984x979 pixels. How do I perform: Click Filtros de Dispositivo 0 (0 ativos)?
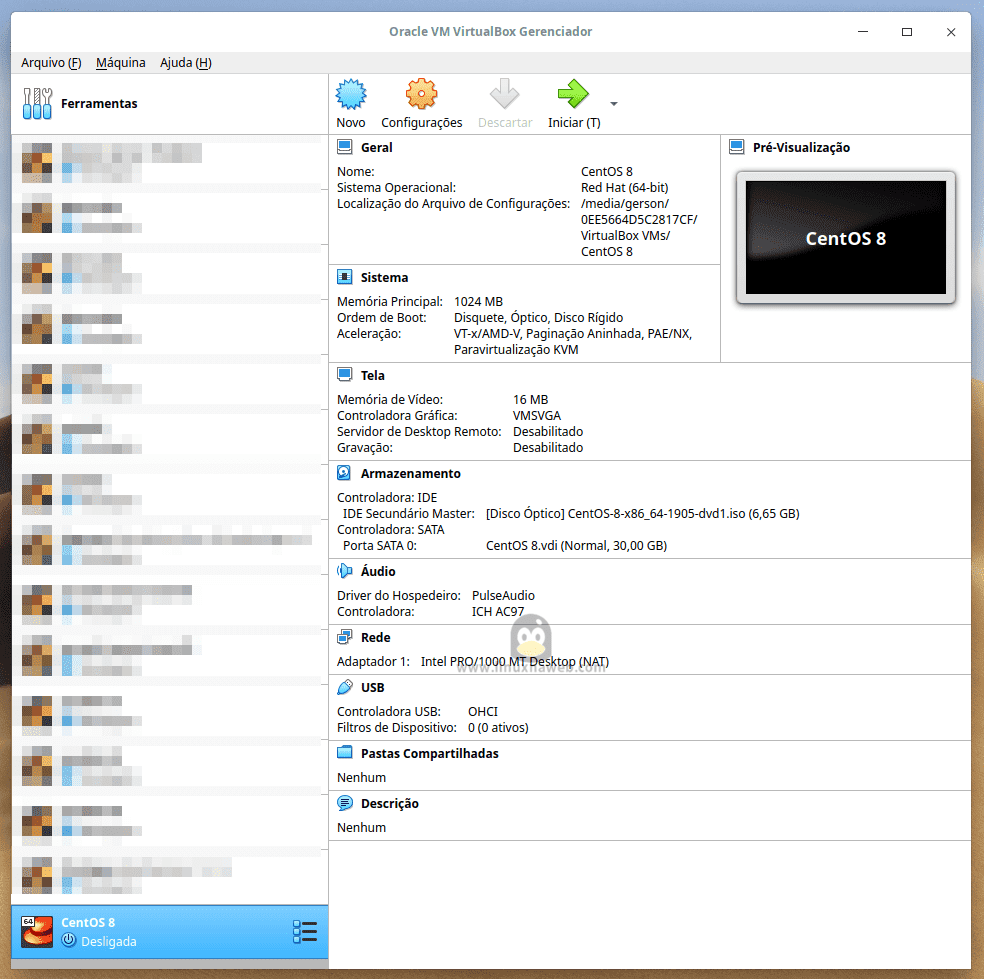tap(498, 727)
